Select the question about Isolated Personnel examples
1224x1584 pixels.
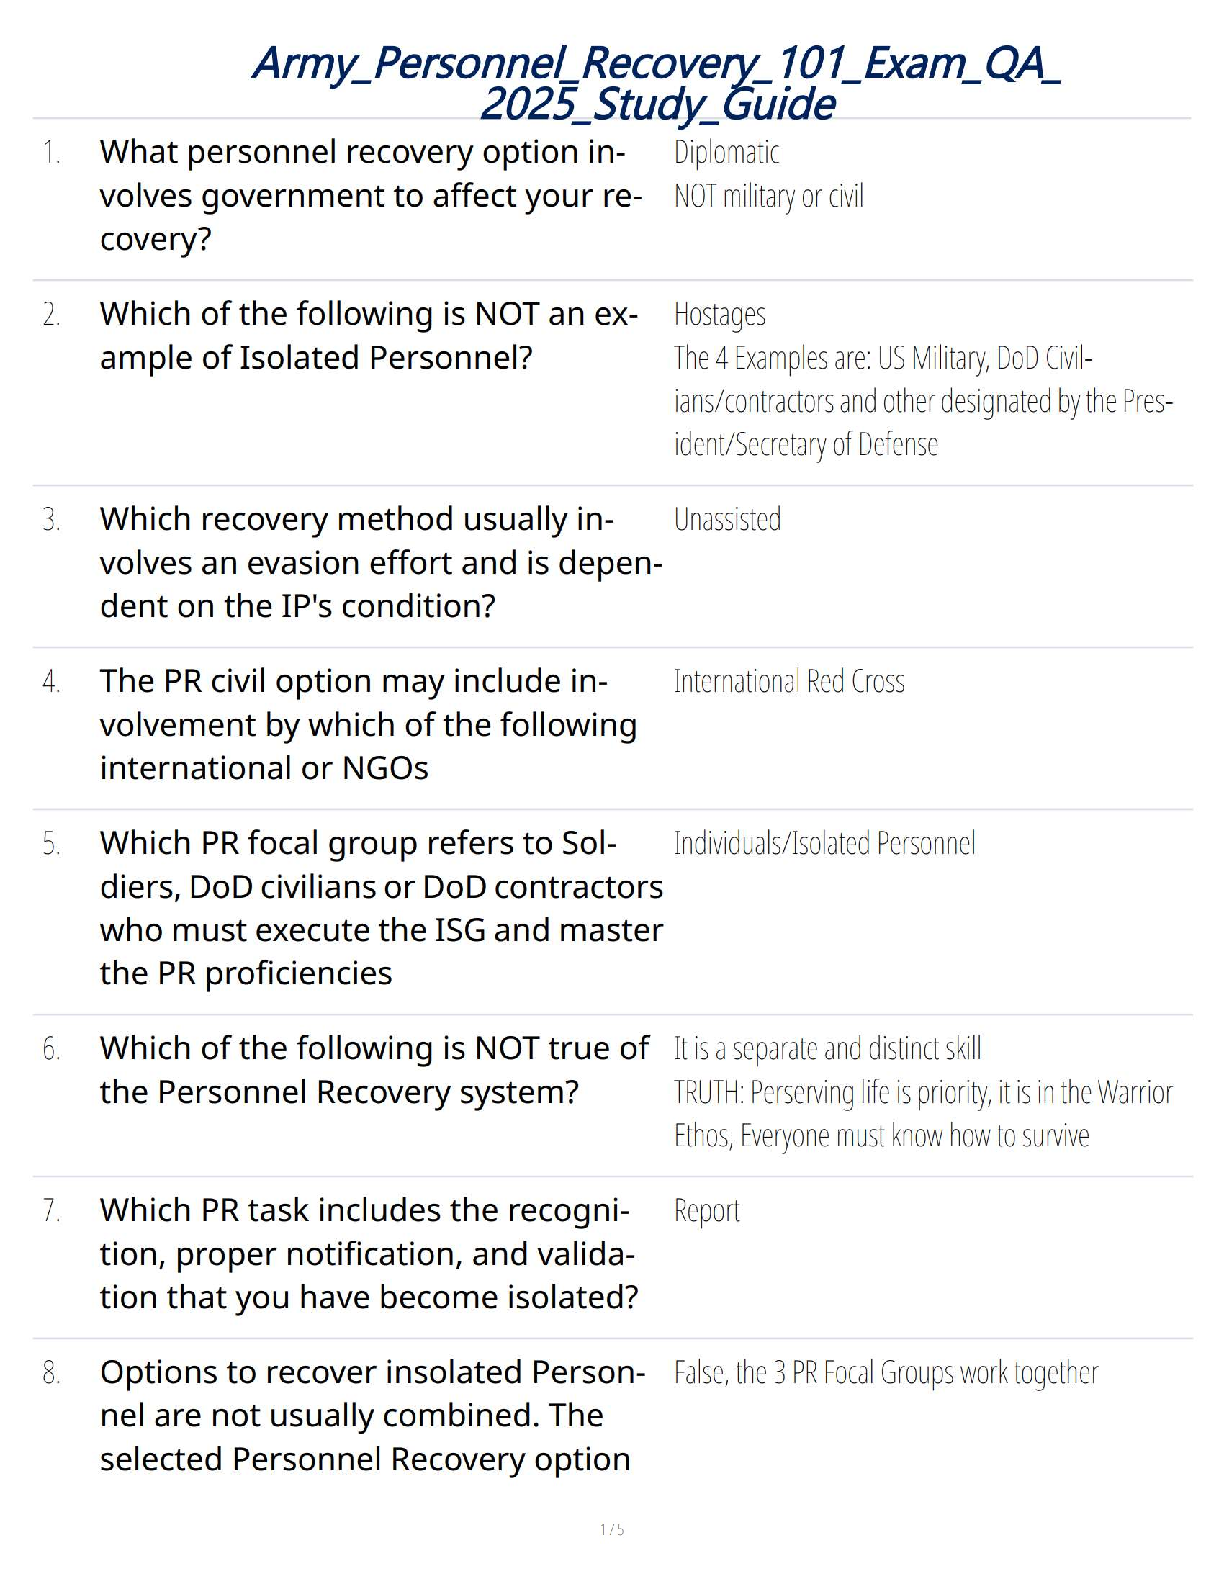pos(368,336)
